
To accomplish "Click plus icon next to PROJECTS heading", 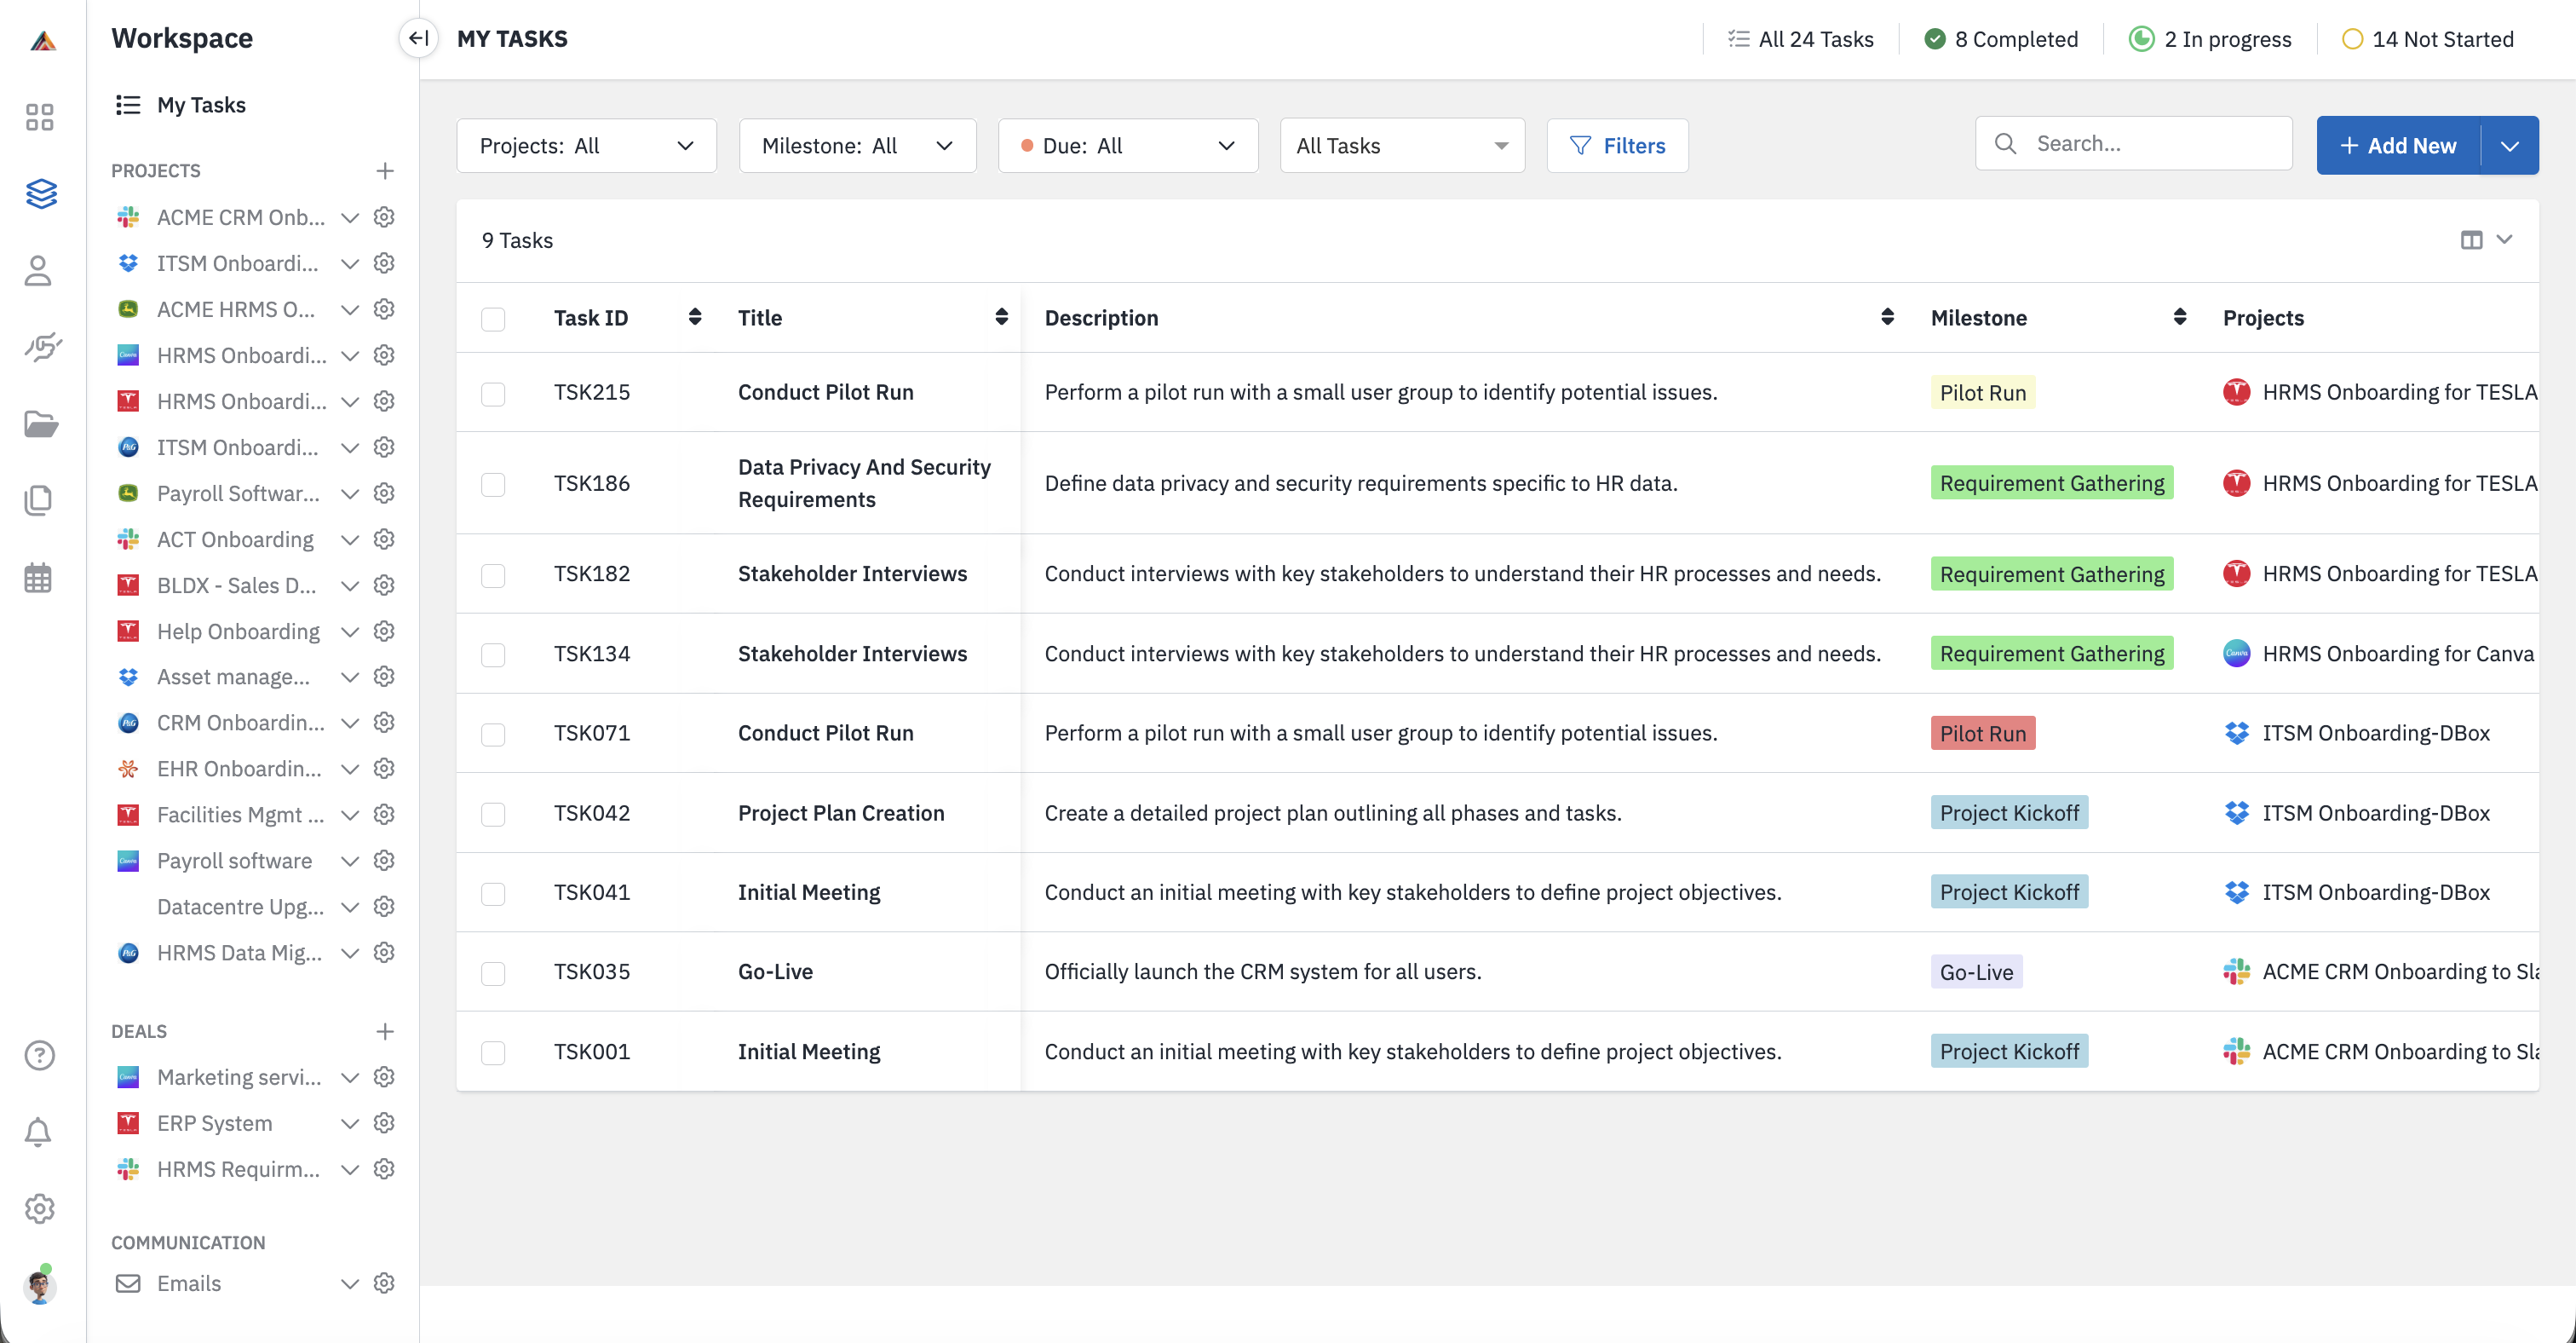I will click(x=384, y=170).
